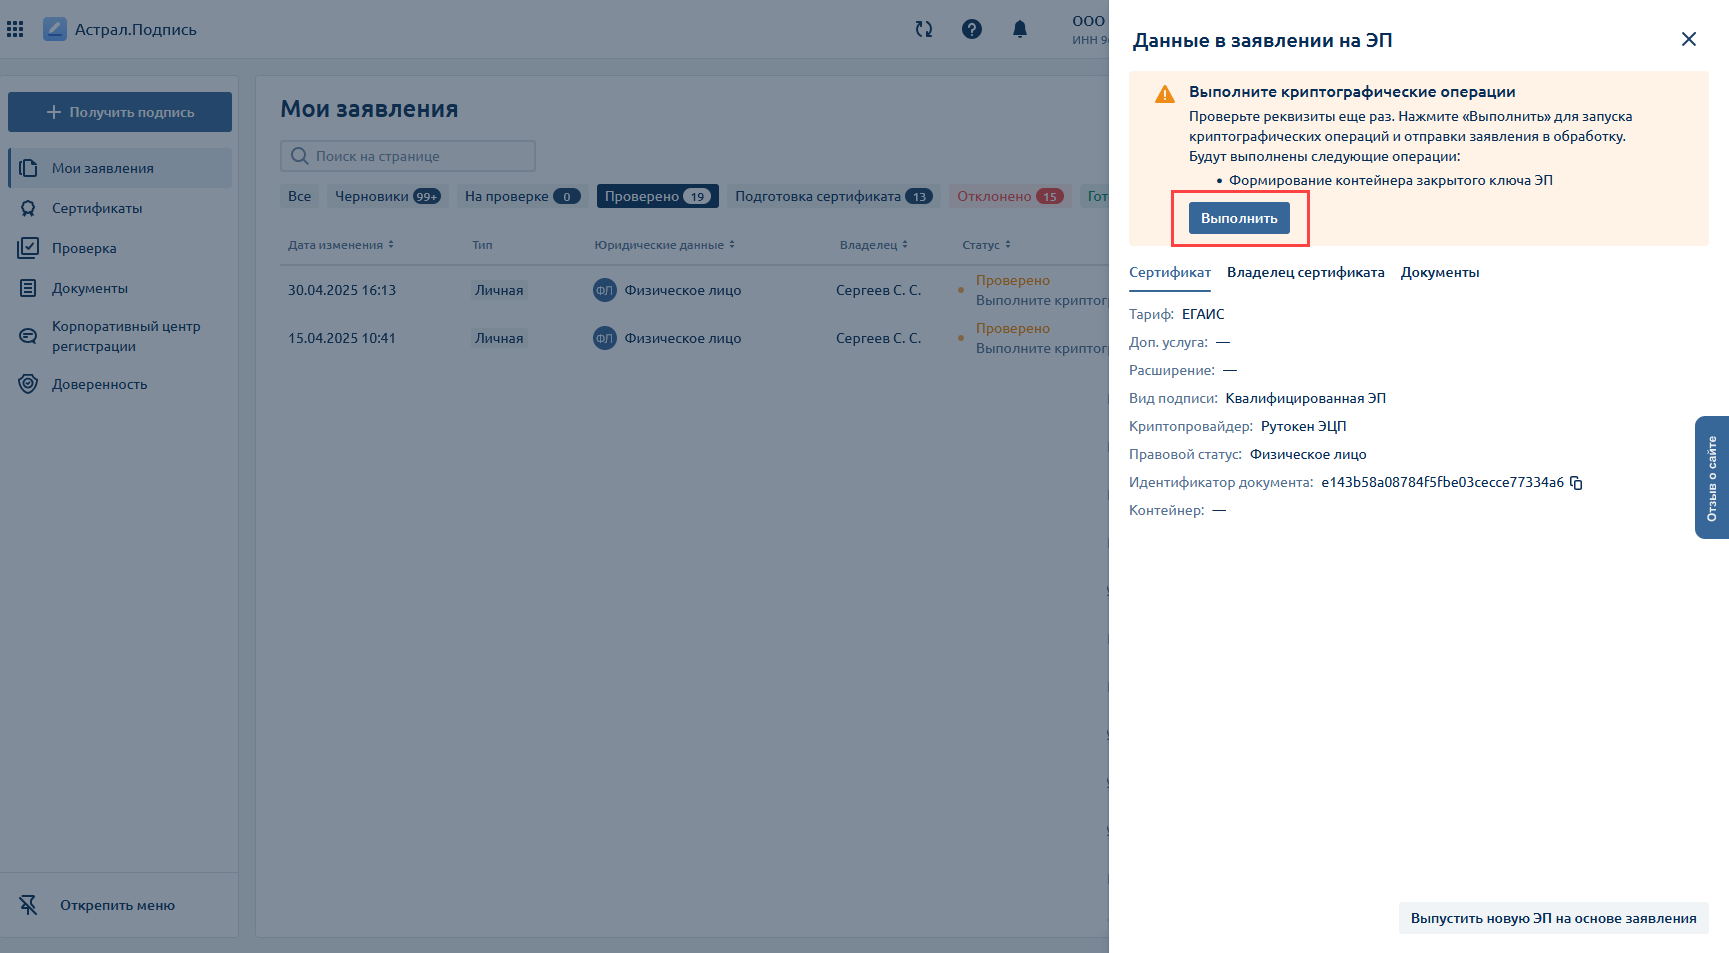Open the apps grid menu icon
Screen dimensions: 1729x953
[x=15, y=29]
